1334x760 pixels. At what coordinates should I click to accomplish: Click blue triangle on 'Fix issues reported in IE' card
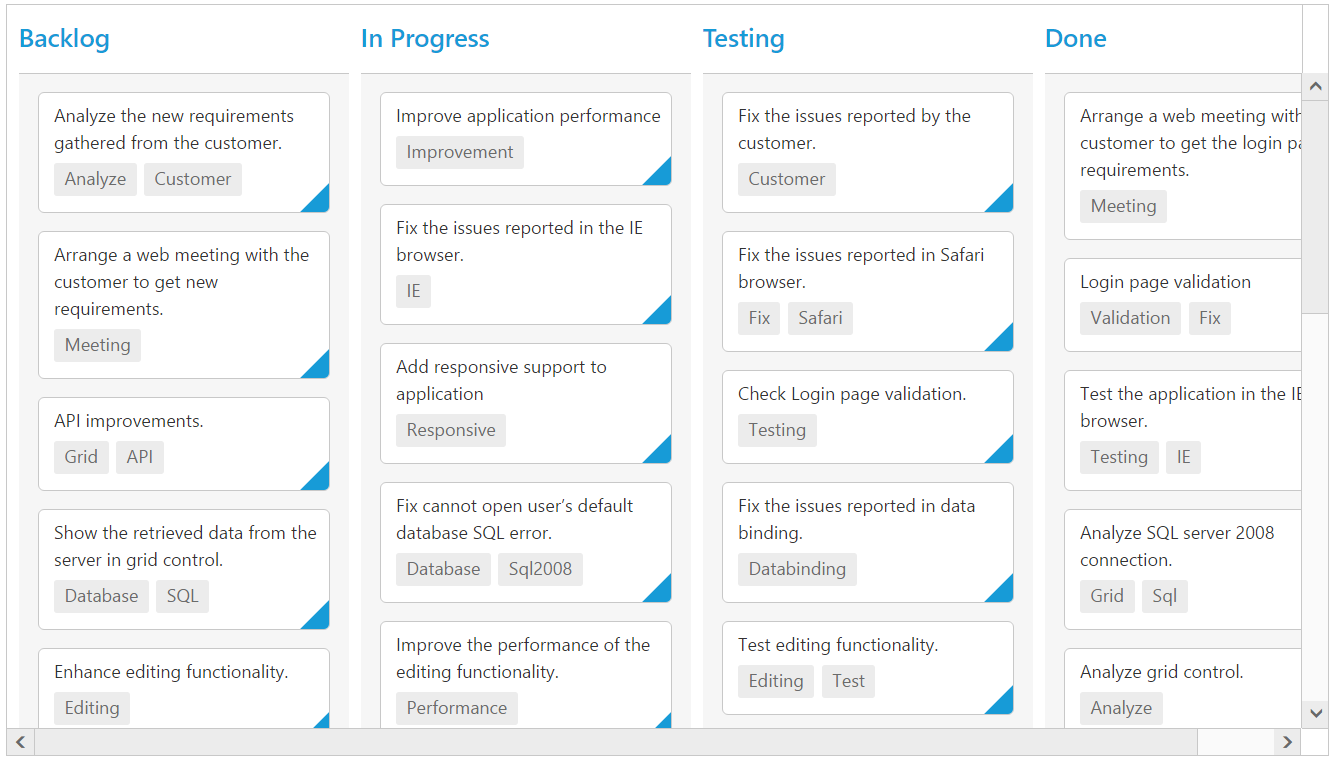[661, 314]
